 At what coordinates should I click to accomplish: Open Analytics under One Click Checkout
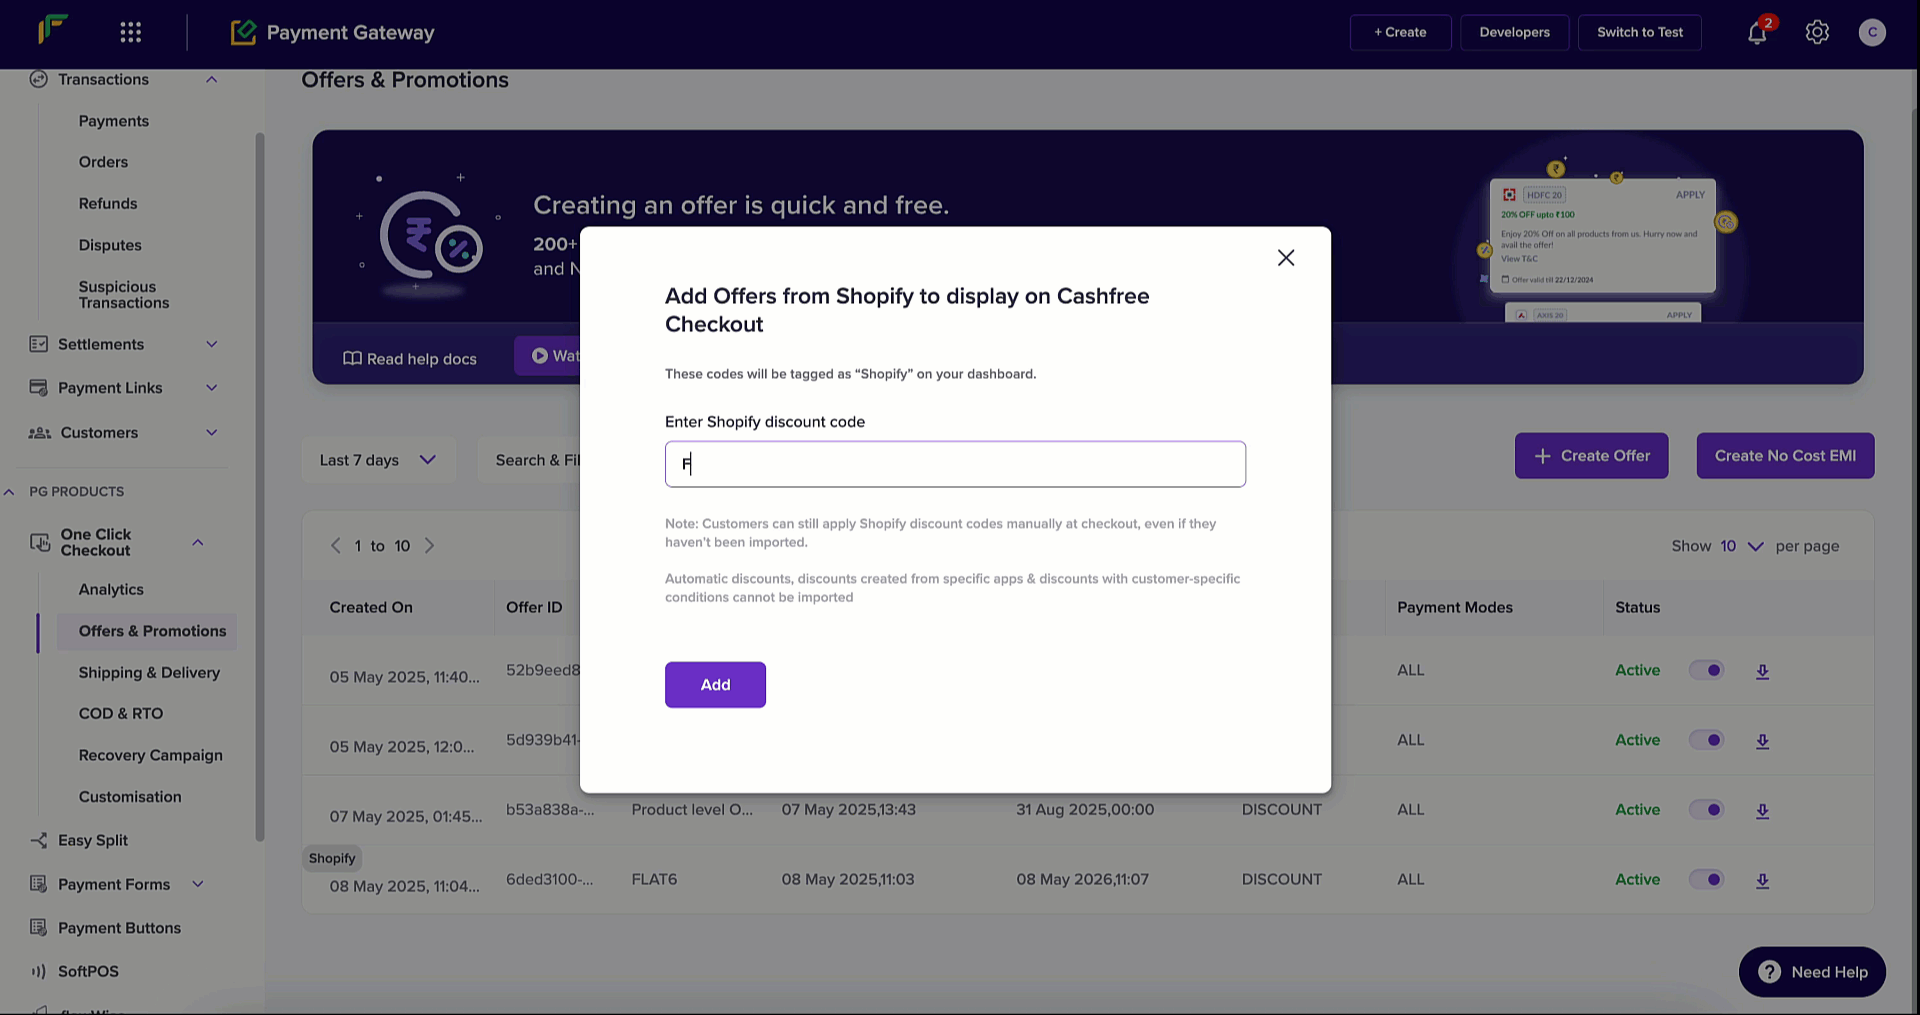111,590
